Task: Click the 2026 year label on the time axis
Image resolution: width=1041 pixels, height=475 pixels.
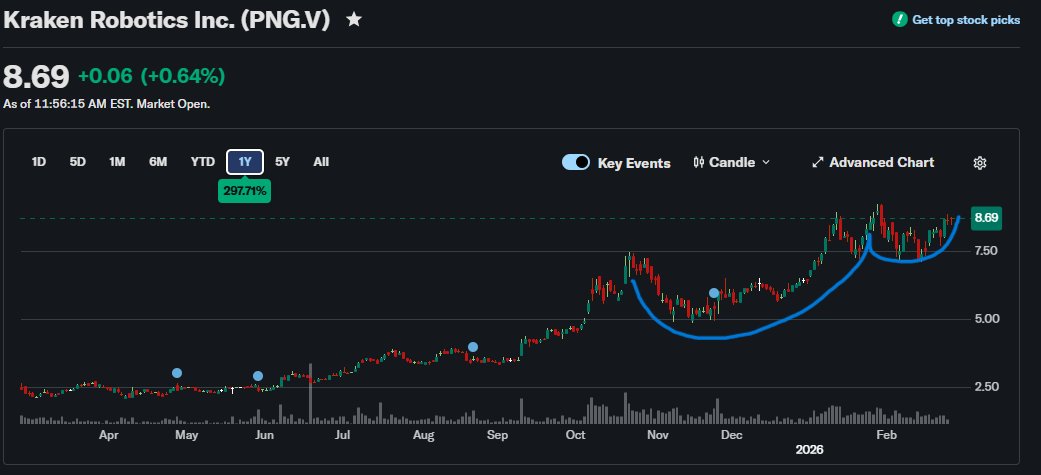Action: pos(809,450)
